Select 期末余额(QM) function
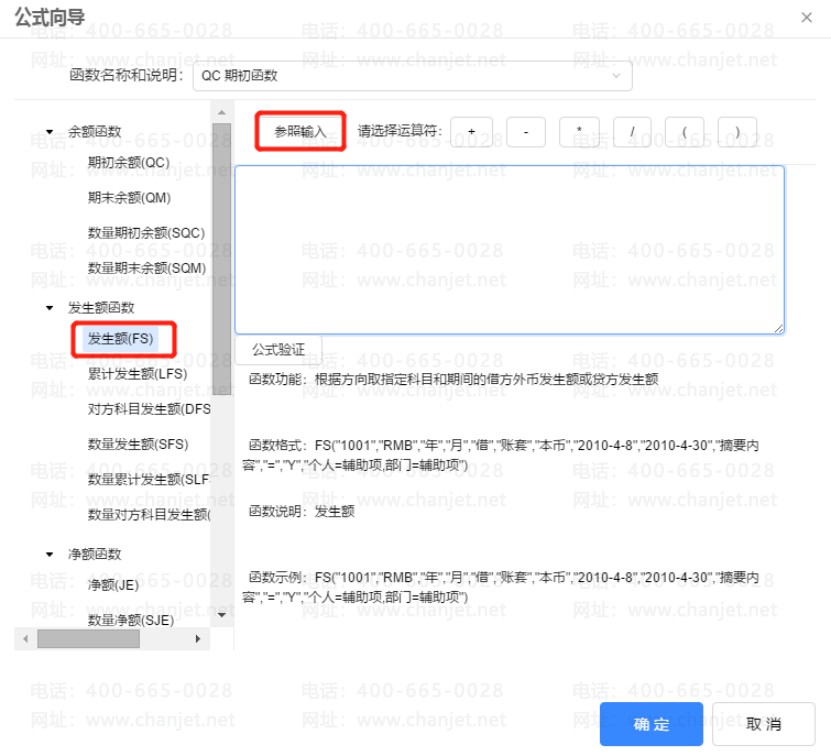 pos(128,197)
